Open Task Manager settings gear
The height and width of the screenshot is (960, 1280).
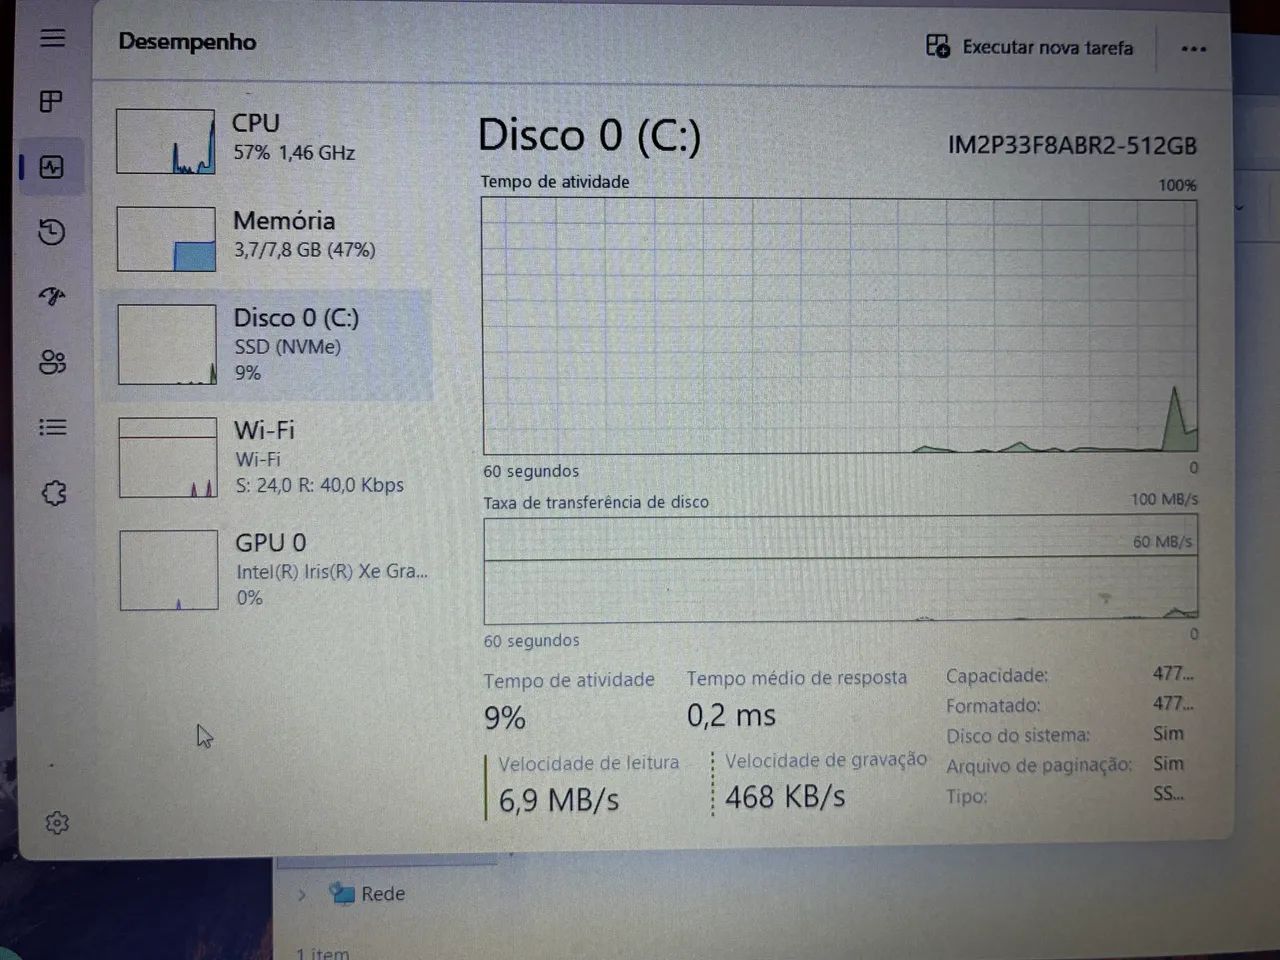(57, 823)
